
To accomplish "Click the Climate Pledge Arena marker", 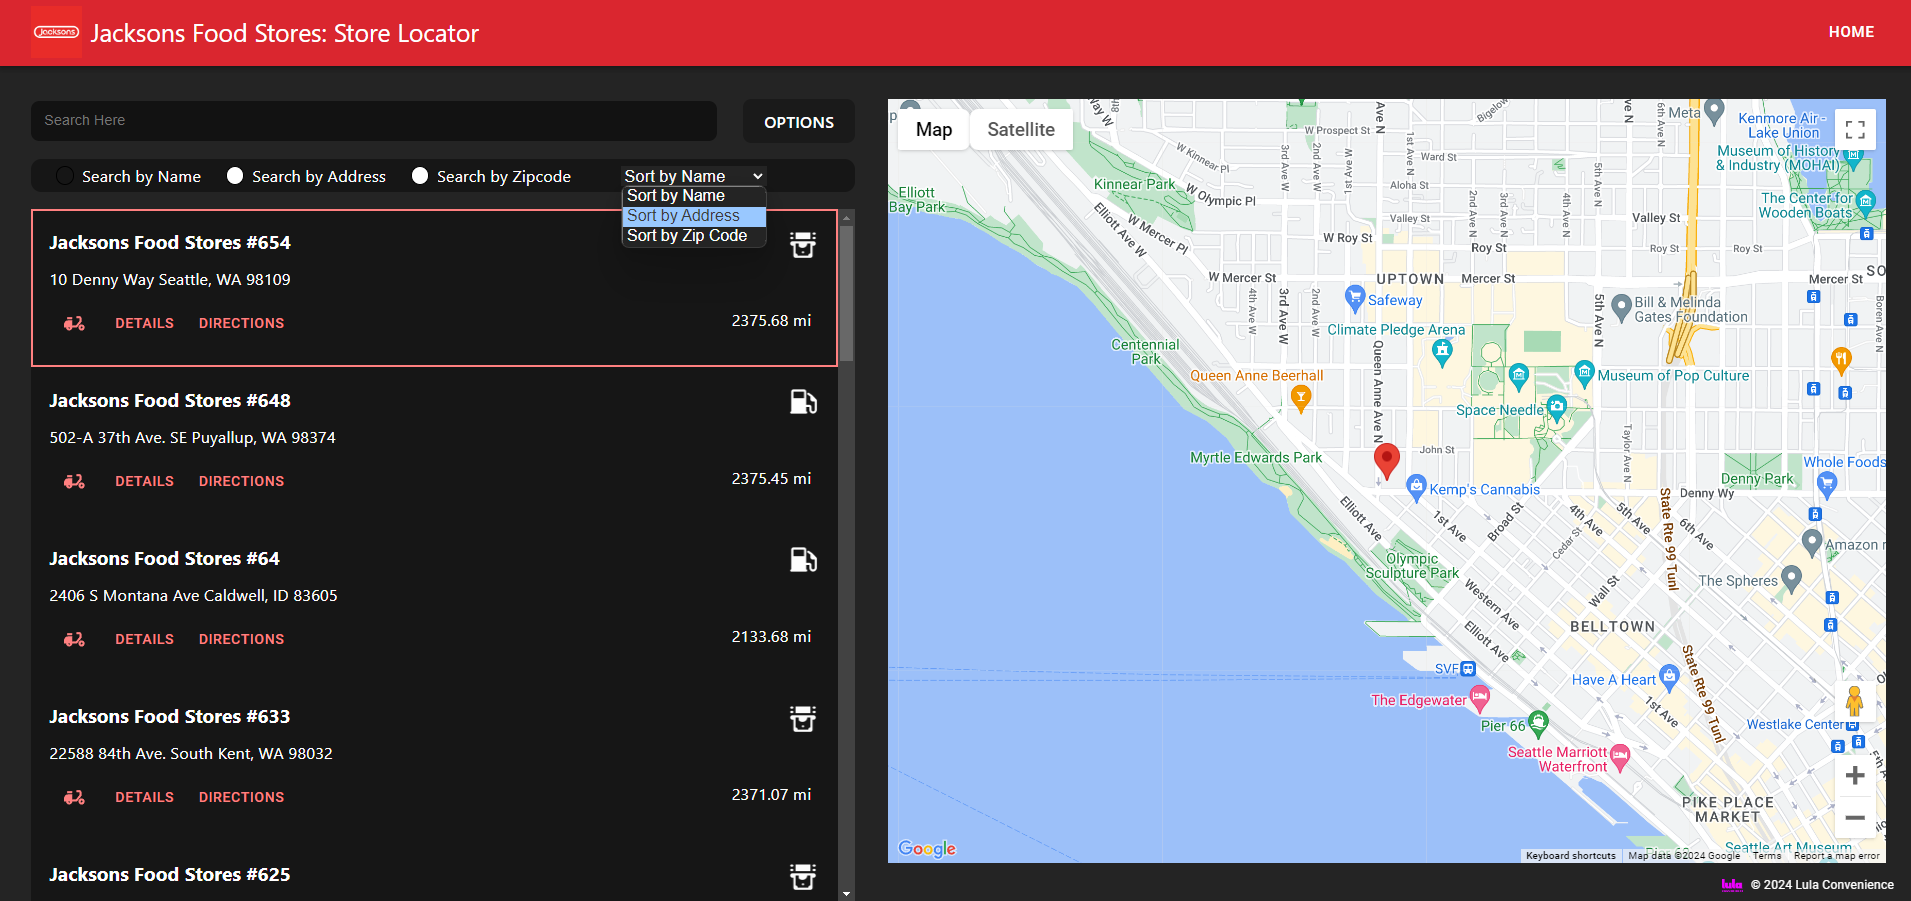I will coord(1442,351).
